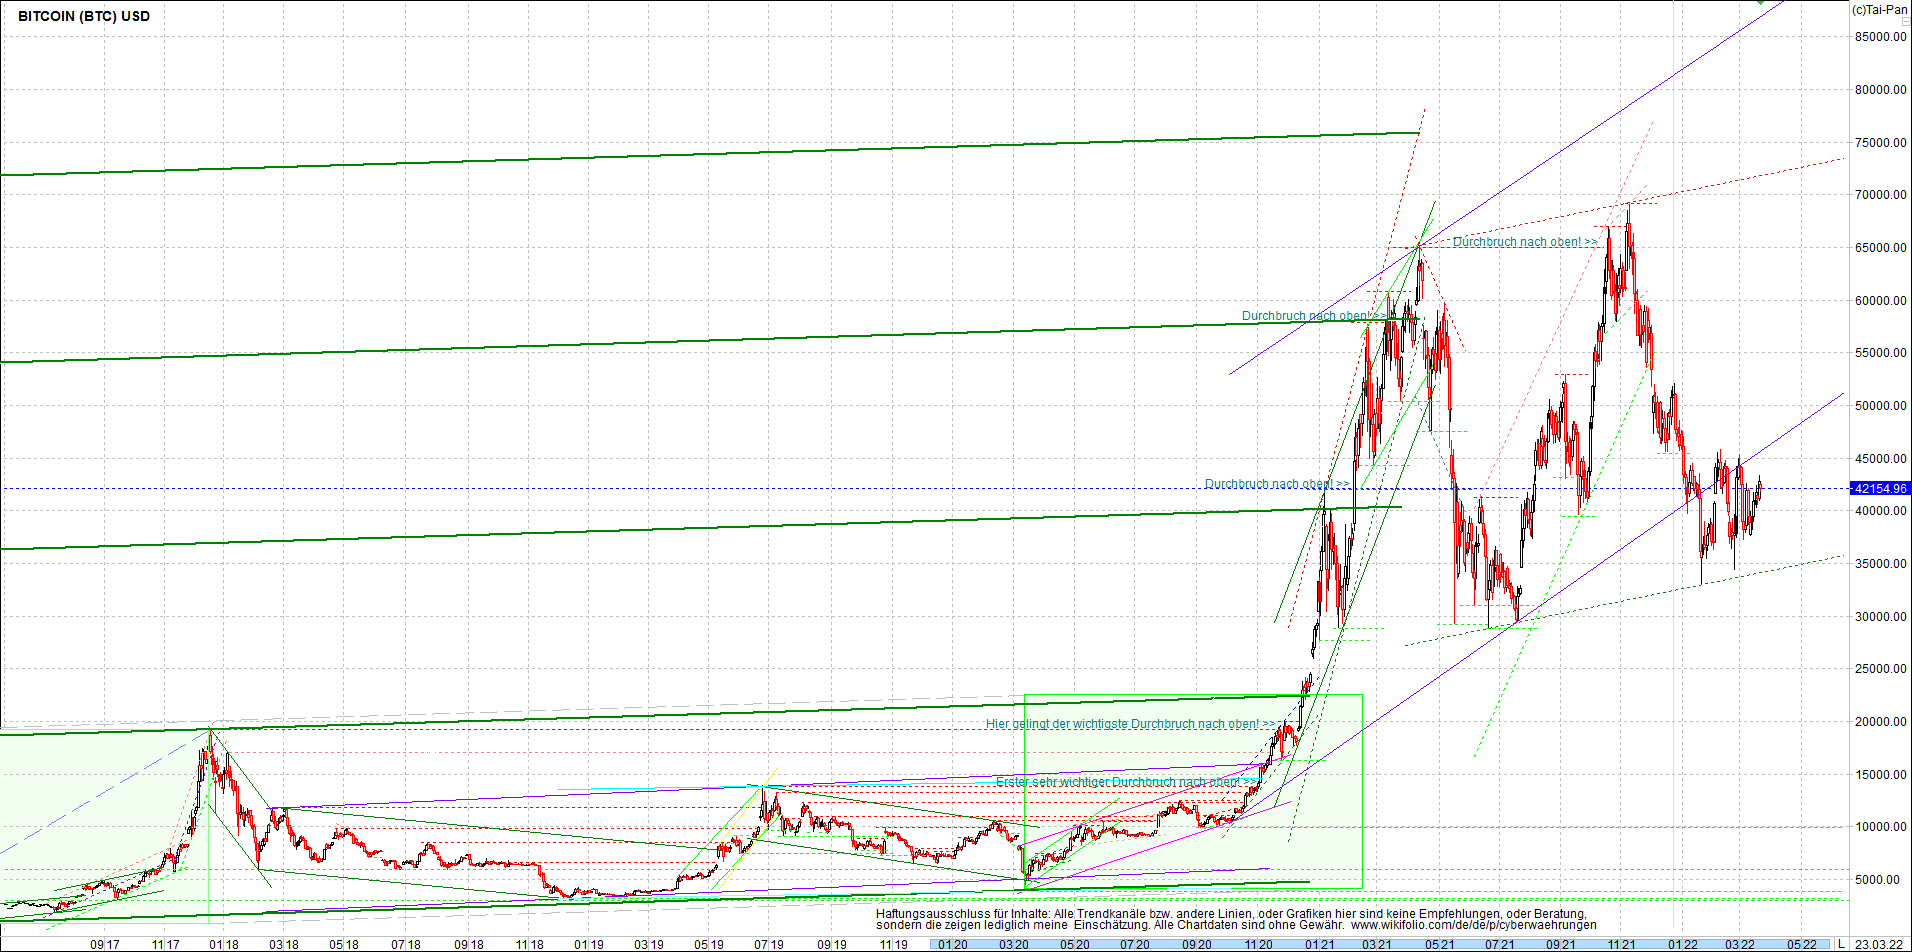This screenshot has width=1912, height=952.
Task: Click the 11 20 date axis label
Action: pyautogui.click(x=1259, y=945)
